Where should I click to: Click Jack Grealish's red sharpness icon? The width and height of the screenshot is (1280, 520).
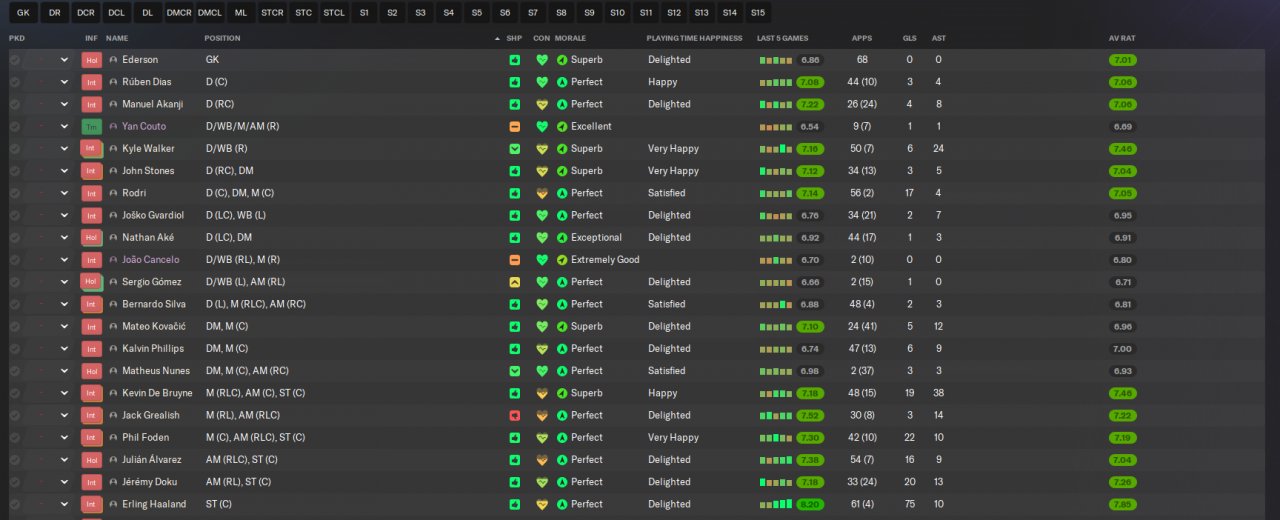coord(515,416)
